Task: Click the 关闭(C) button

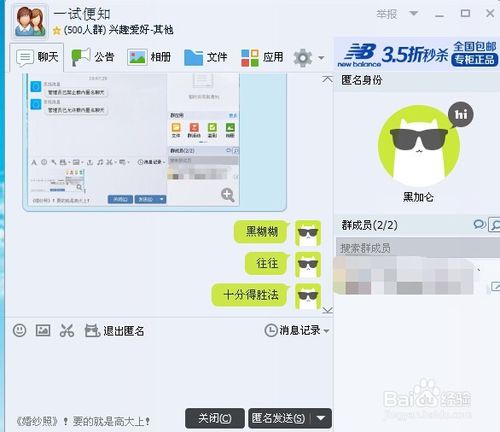Action: [215, 418]
